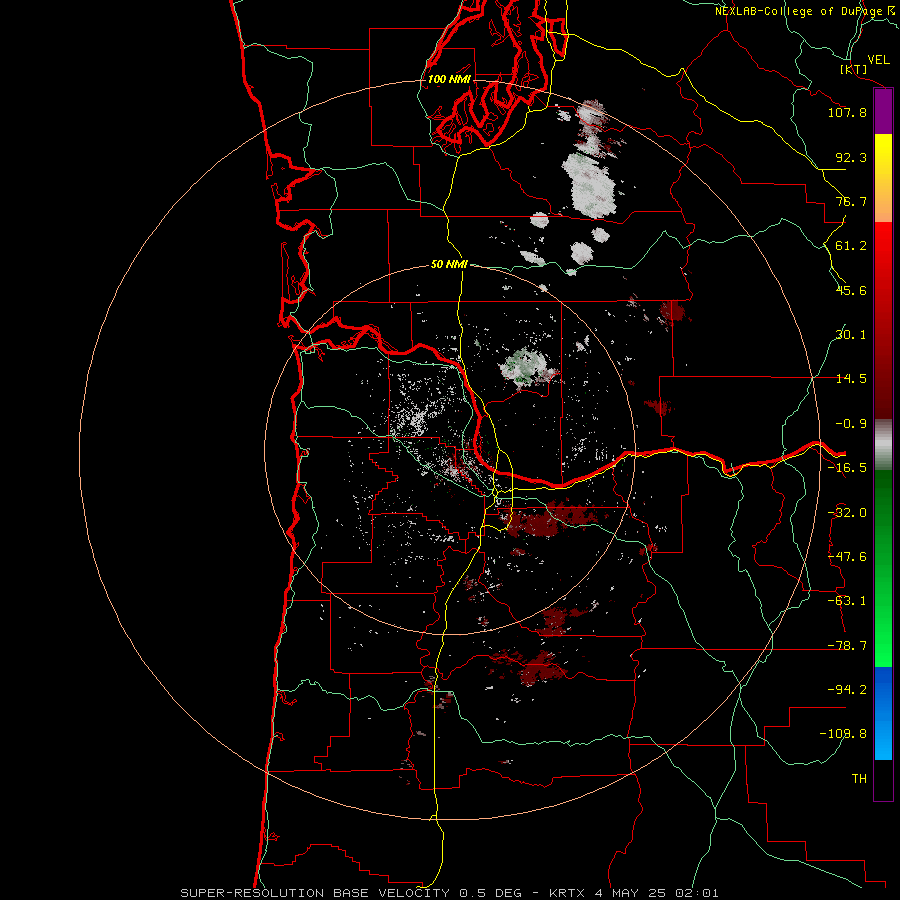Select the -16.5 velocity scale value
Screen dimensions: 900x900
(847, 468)
